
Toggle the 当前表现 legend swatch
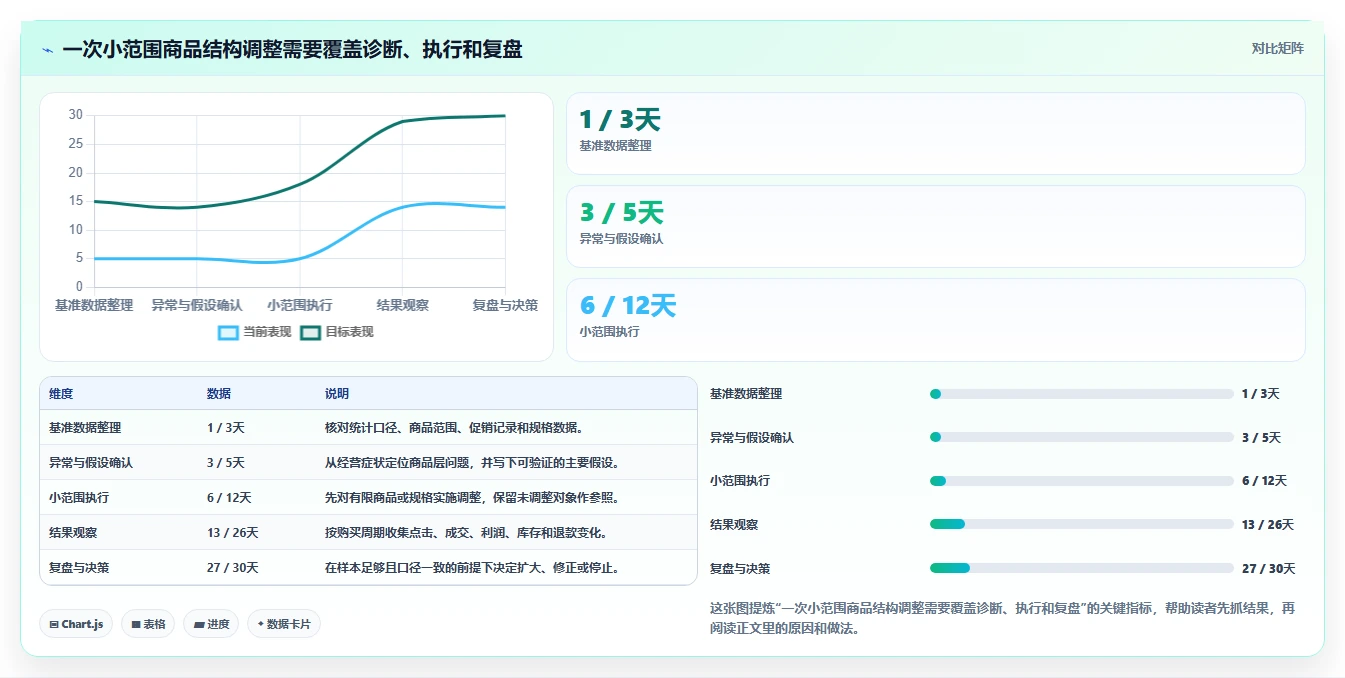[x=228, y=332]
